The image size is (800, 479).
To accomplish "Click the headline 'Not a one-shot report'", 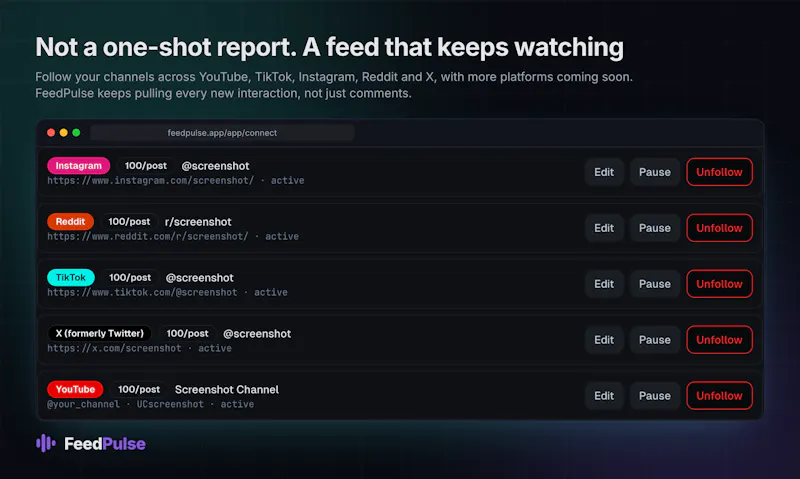I will pyautogui.click(x=166, y=47).
